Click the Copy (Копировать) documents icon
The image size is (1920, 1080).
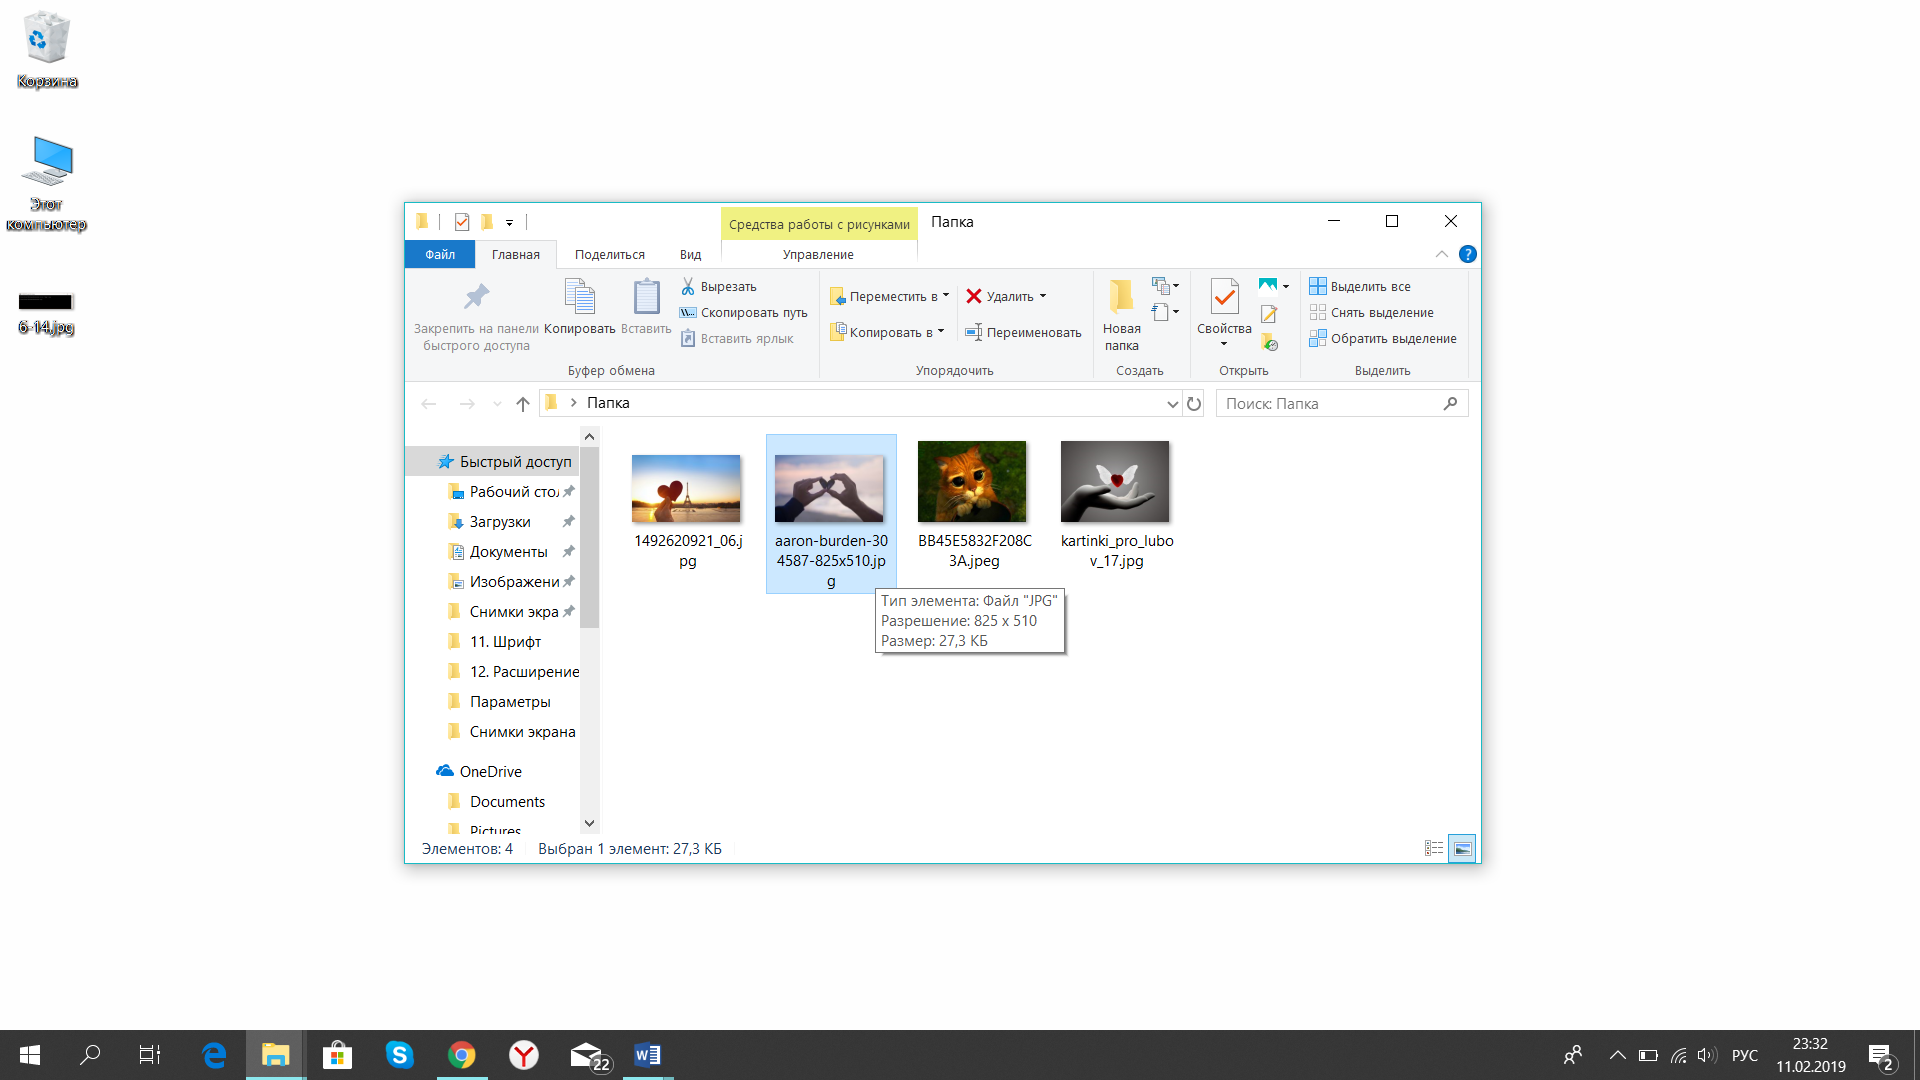(580, 296)
